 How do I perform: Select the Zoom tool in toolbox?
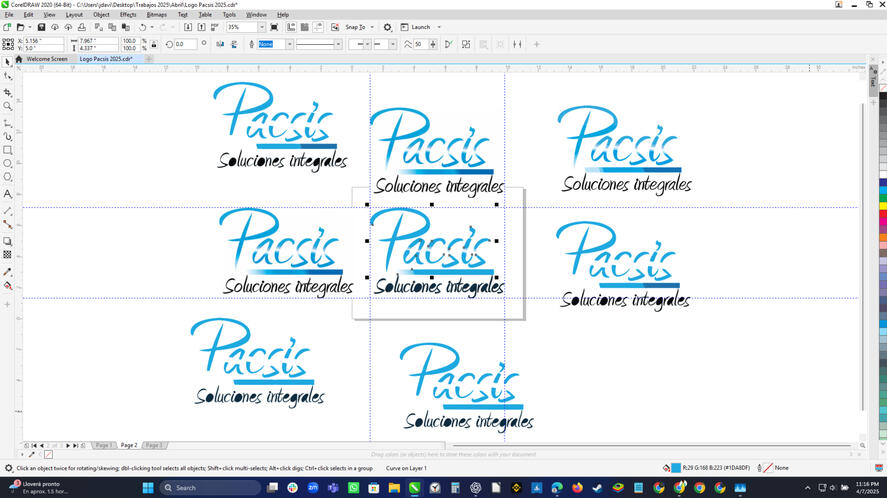tap(7, 106)
